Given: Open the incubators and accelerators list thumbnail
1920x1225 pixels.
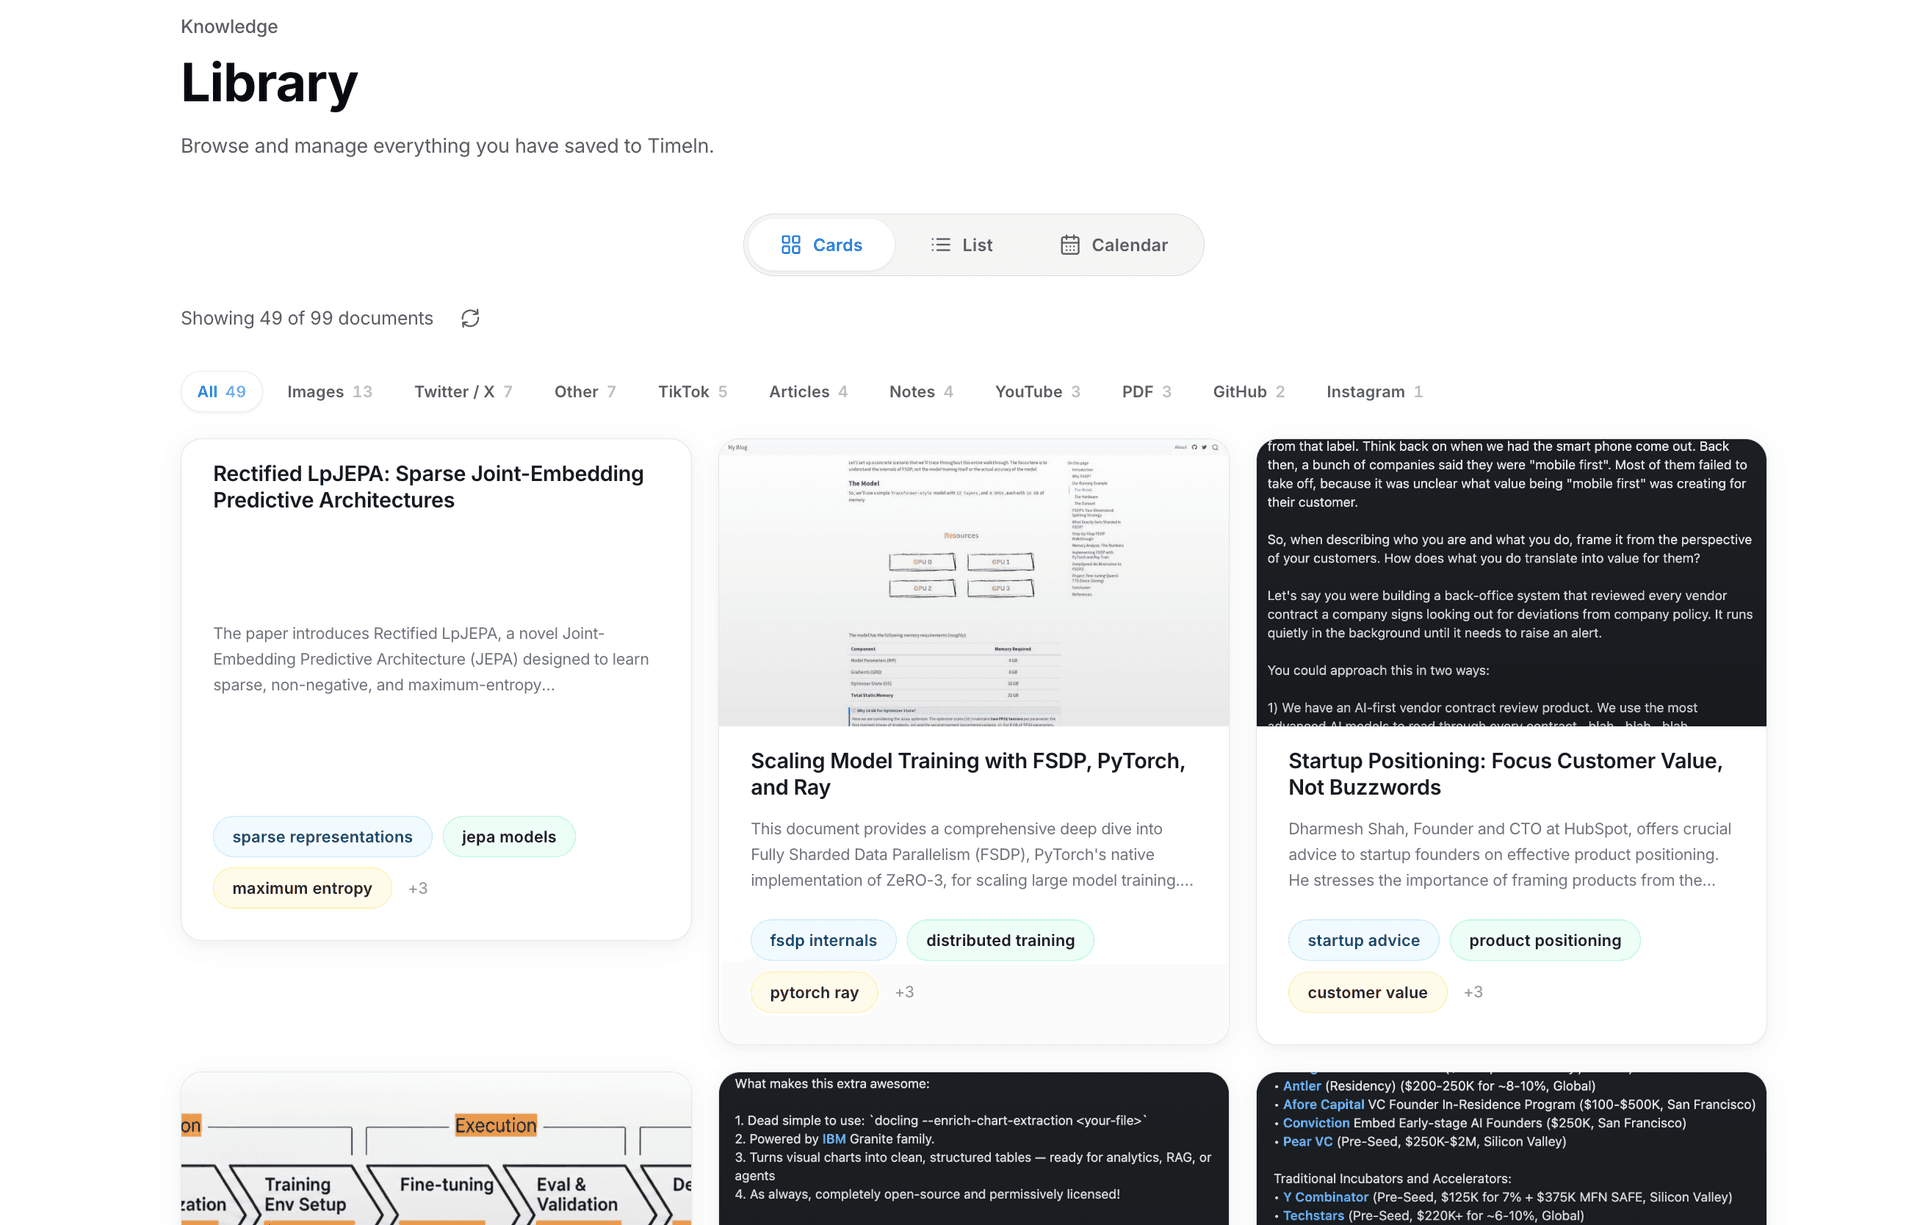Looking at the screenshot, I should (1511, 1149).
